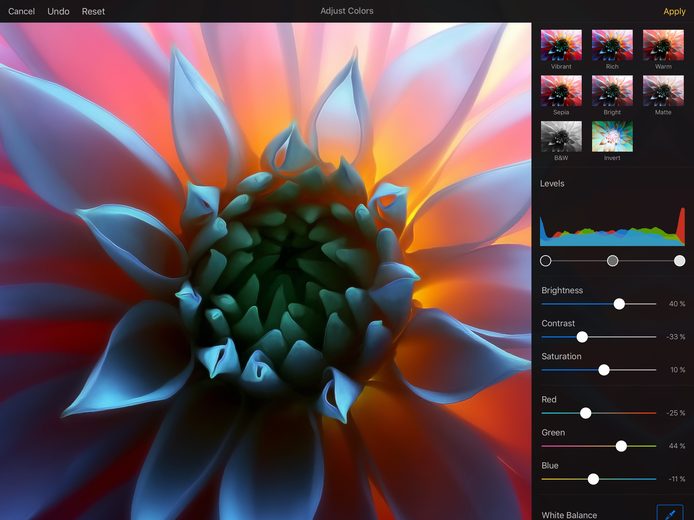Click the Blue -11 % value
694x520 pixels.
tap(676, 479)
